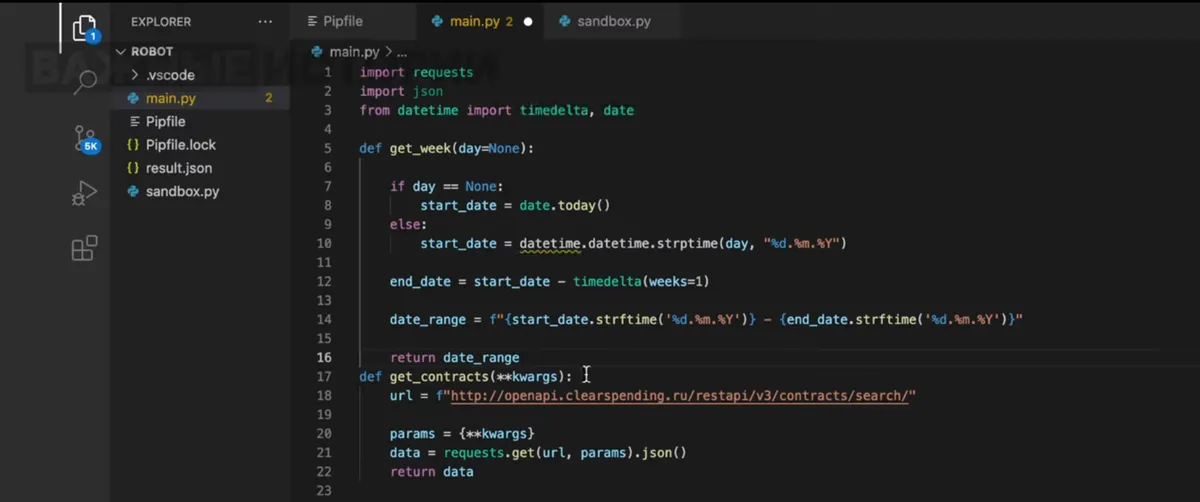Image resolution: width=1200 pixels, height=502 pixels.
Task: Open sandbox.py from the Explorer tree
Action: point(182,191)
